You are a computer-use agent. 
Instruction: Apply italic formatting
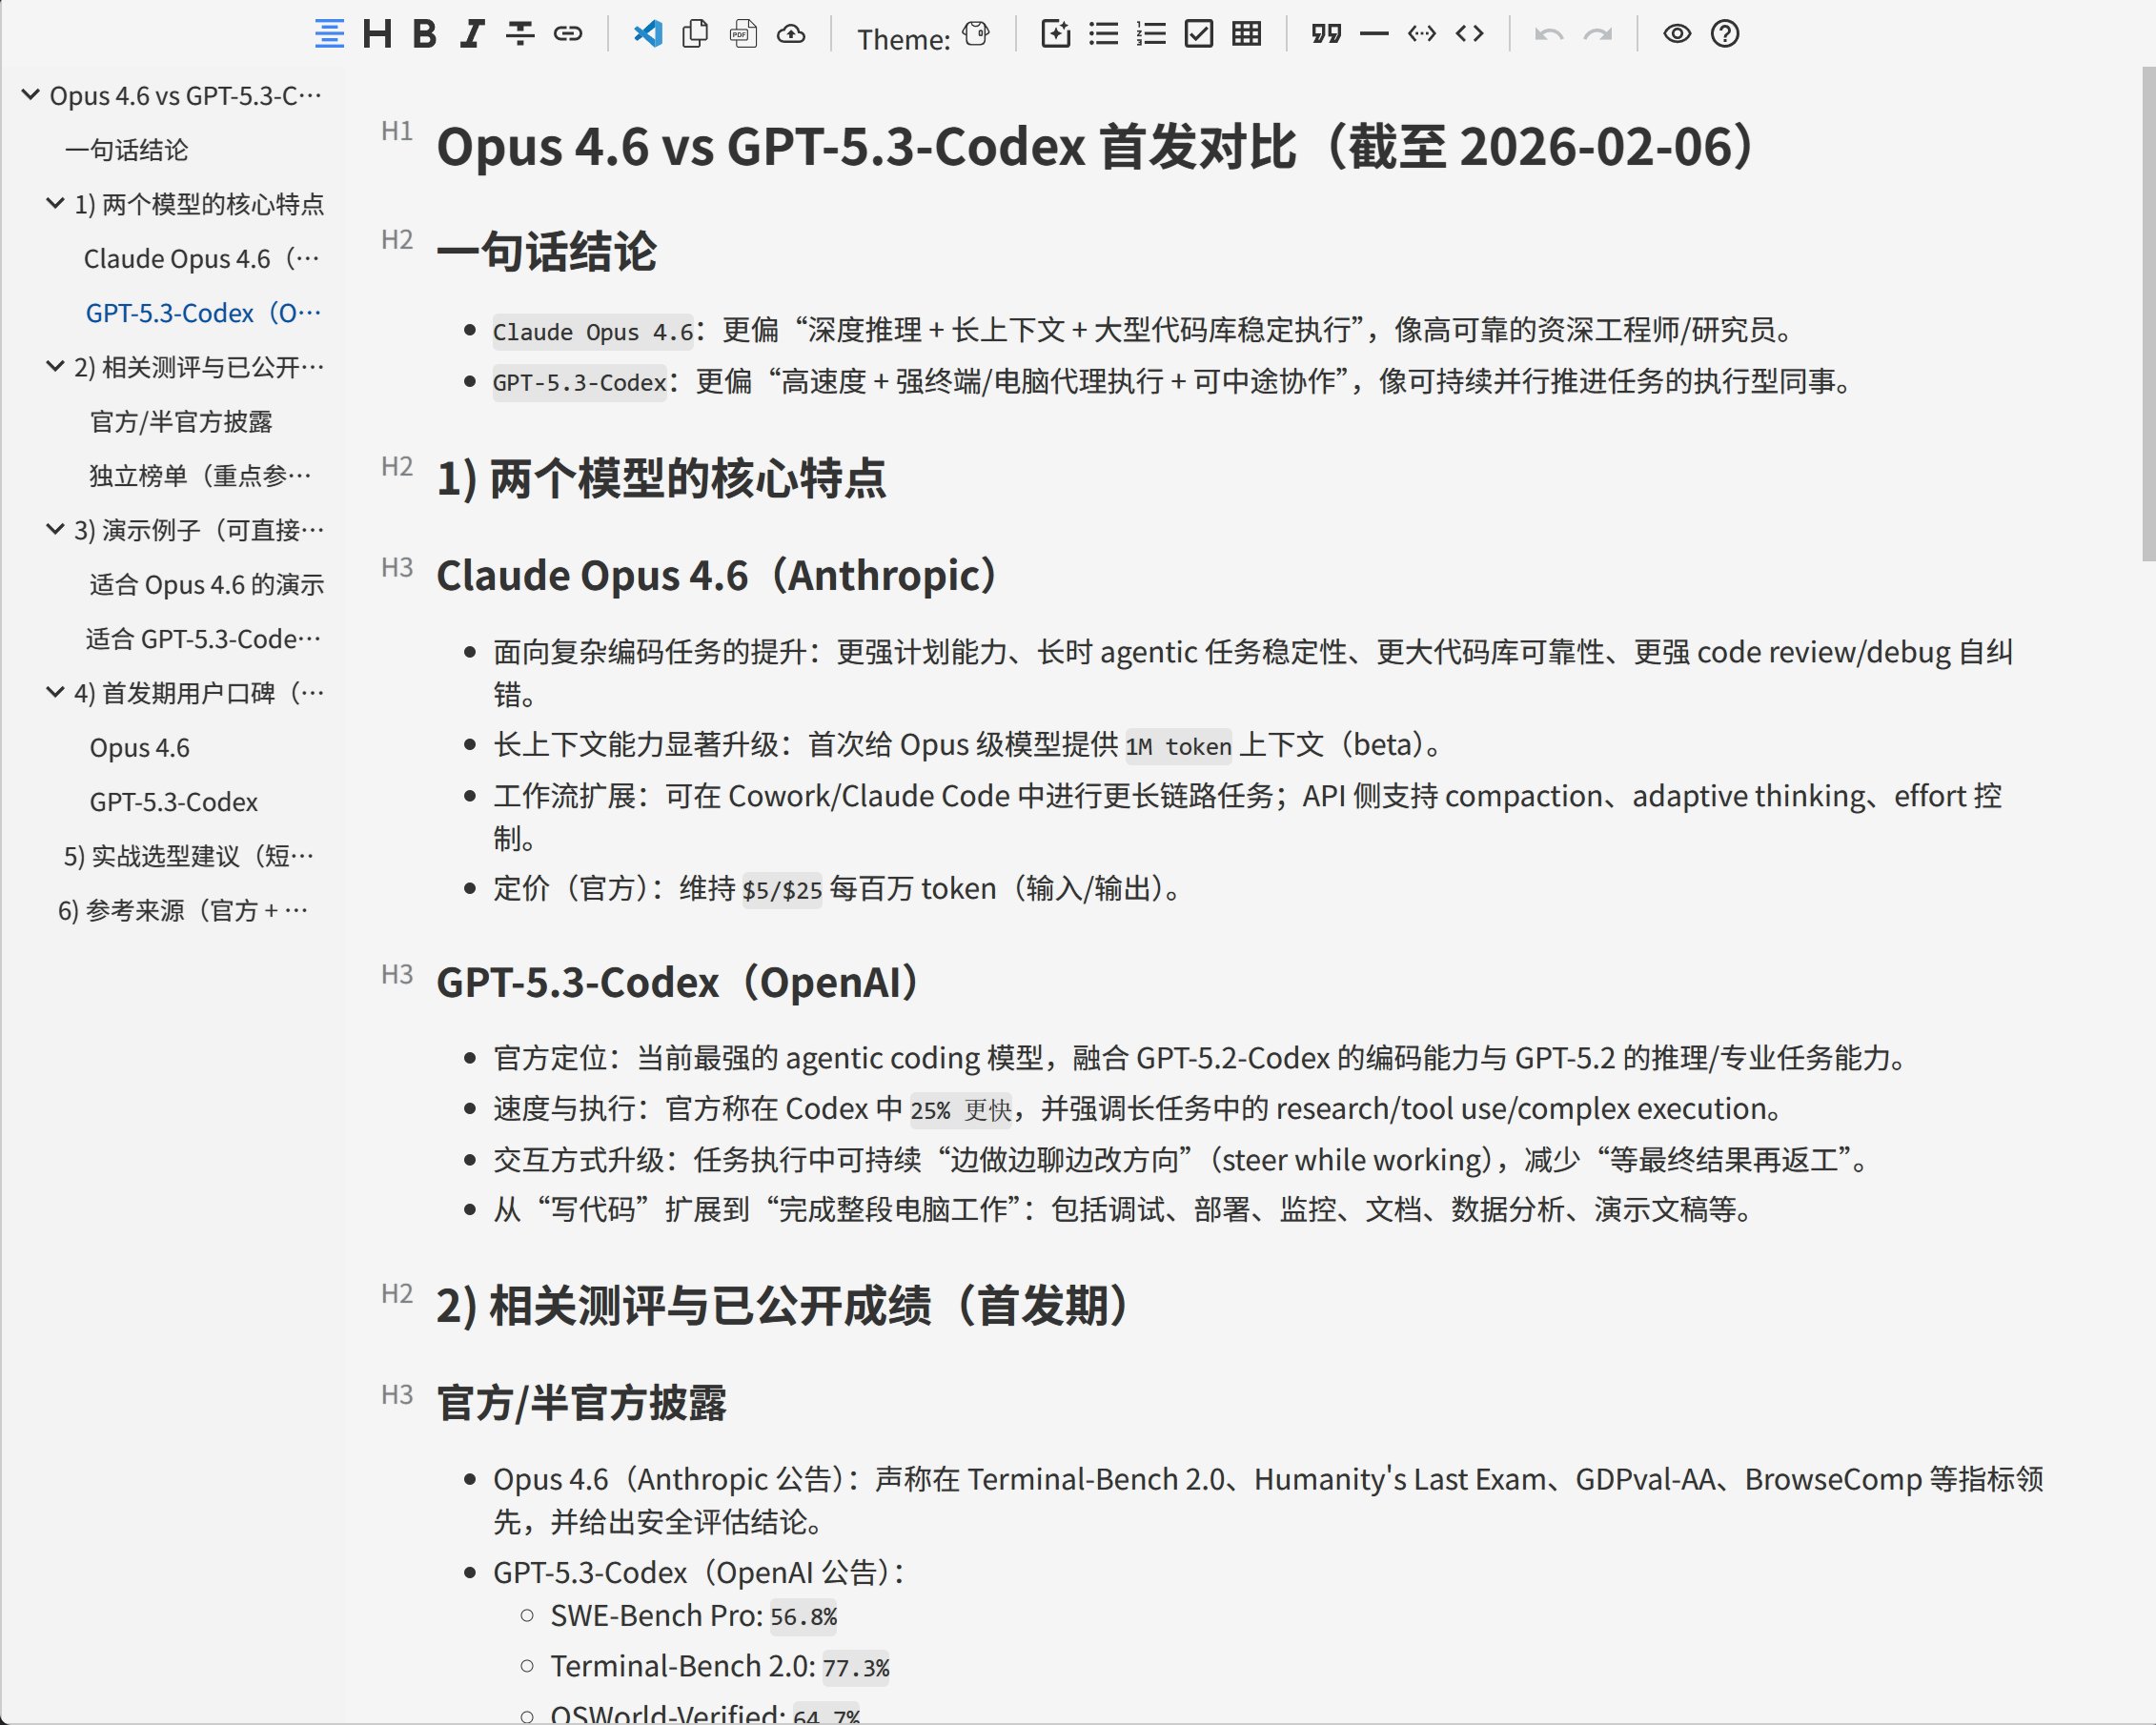(471, 34)
